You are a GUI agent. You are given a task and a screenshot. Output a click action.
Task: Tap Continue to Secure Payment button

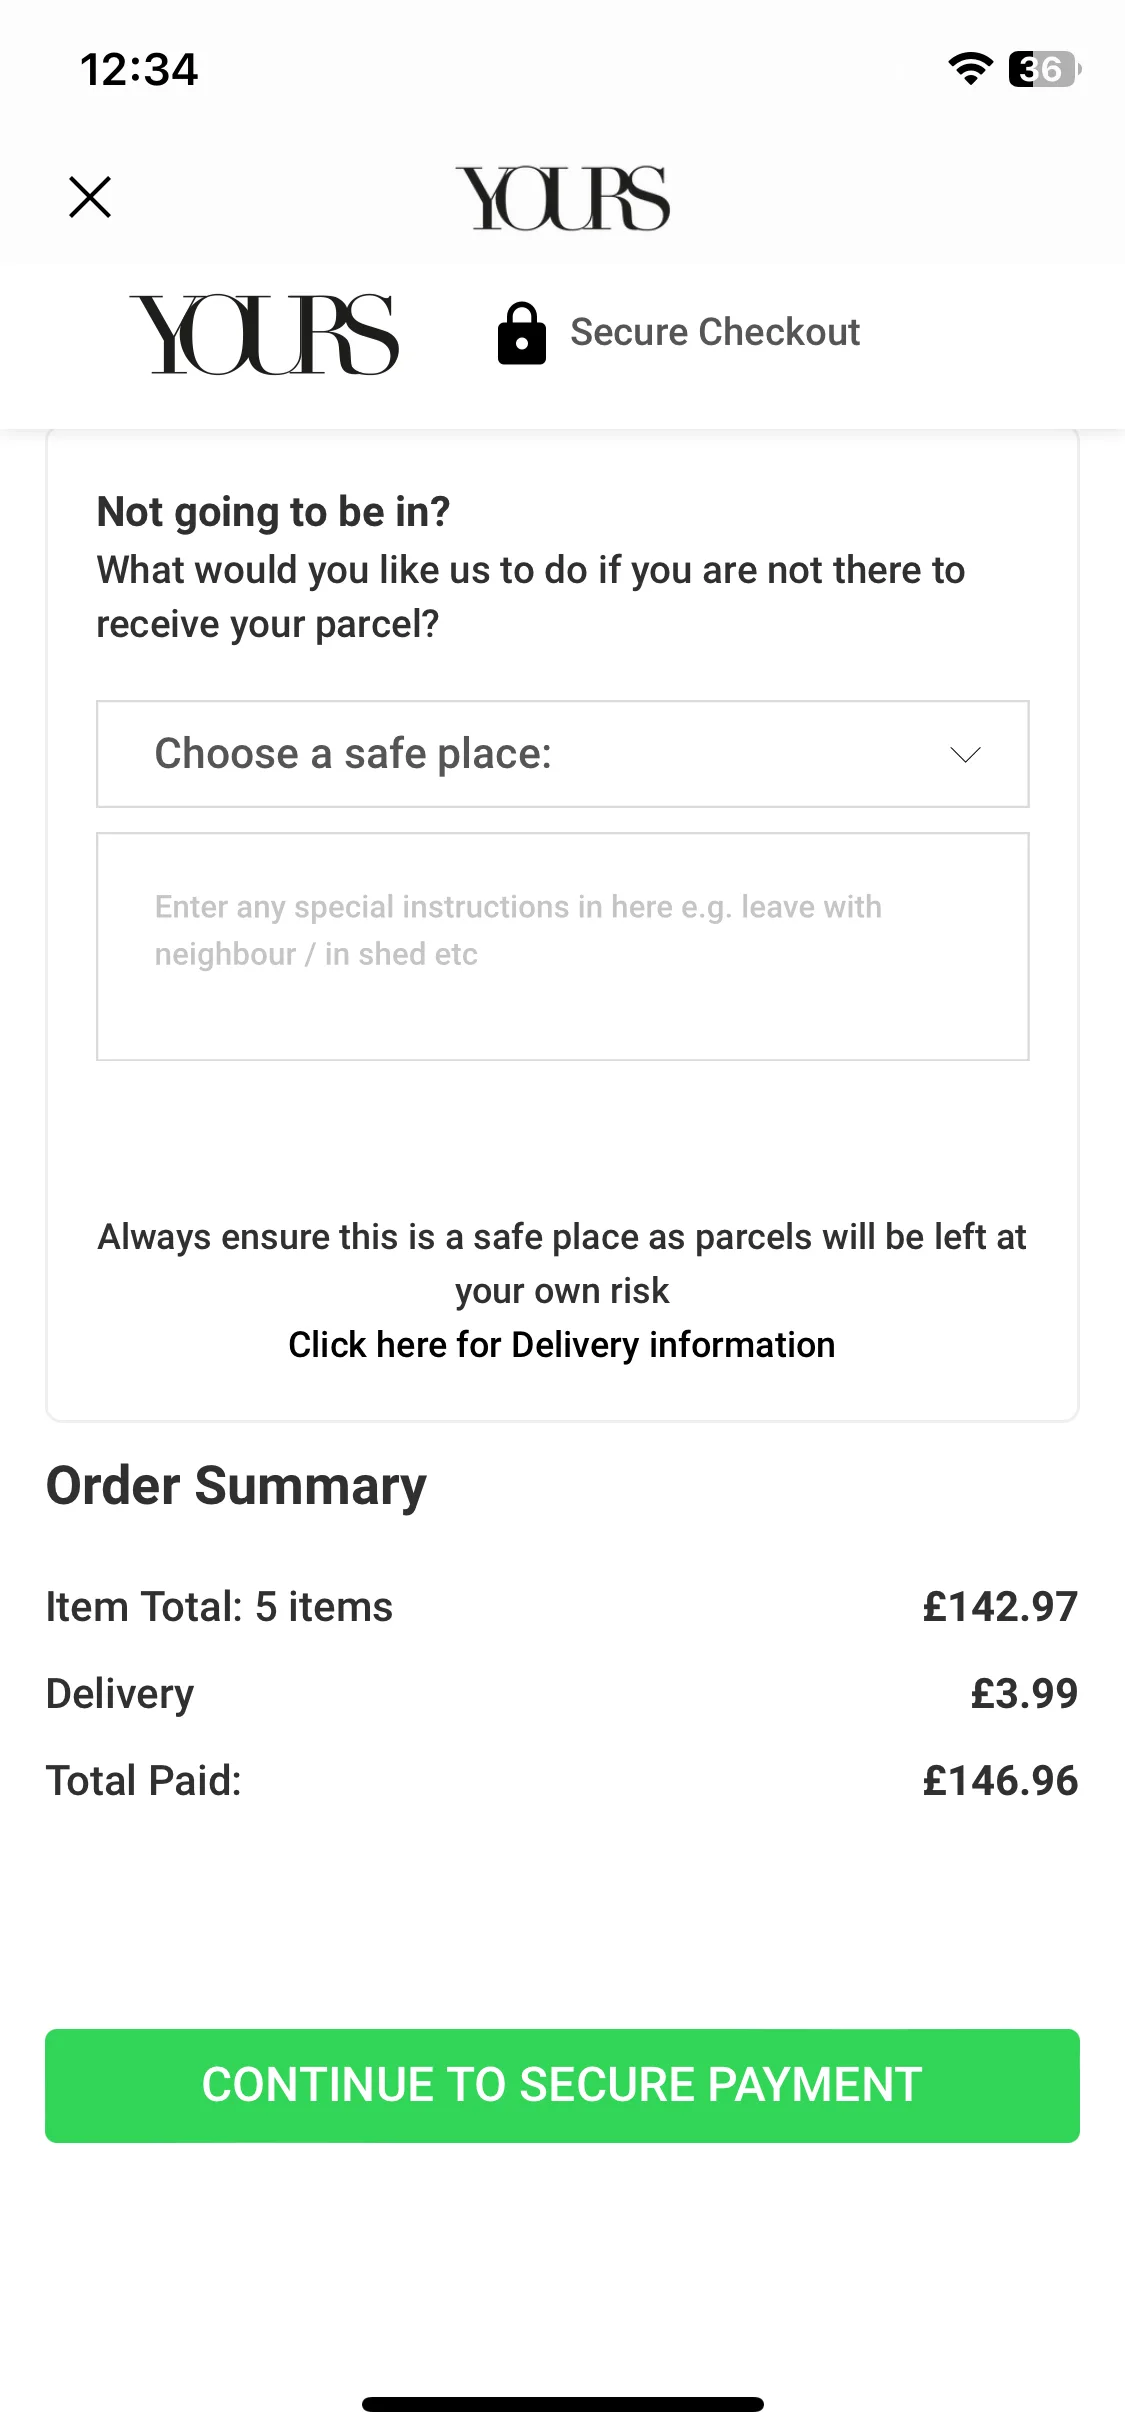pos(562,2086)
